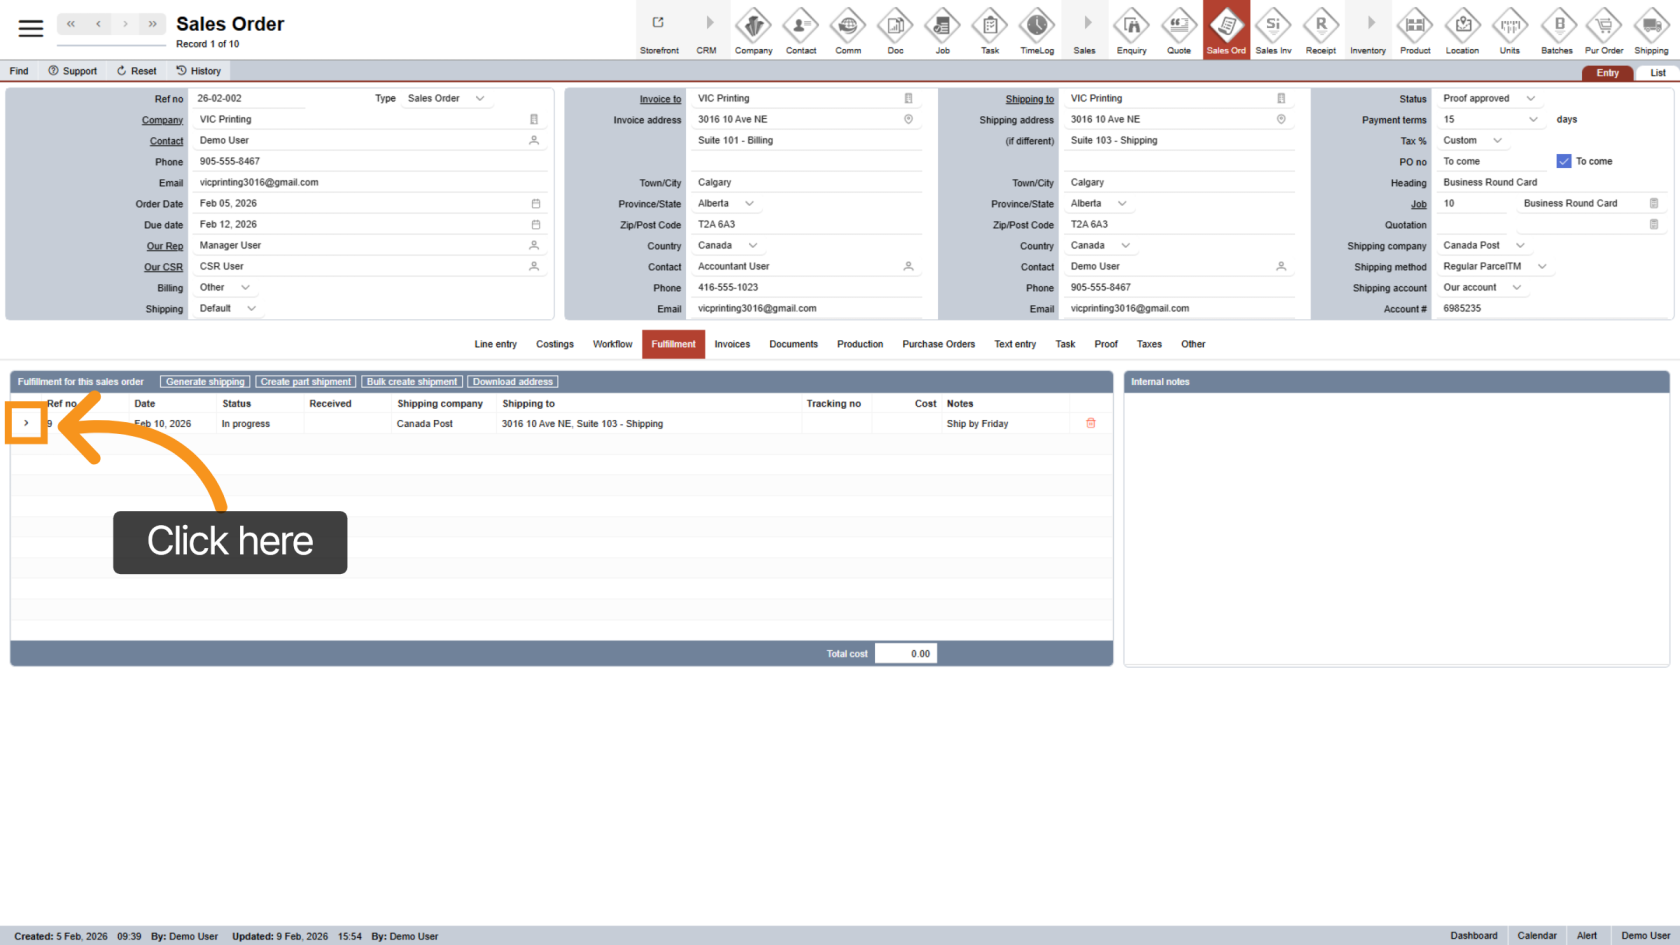Click the Download address button

[x=512, y=382]
